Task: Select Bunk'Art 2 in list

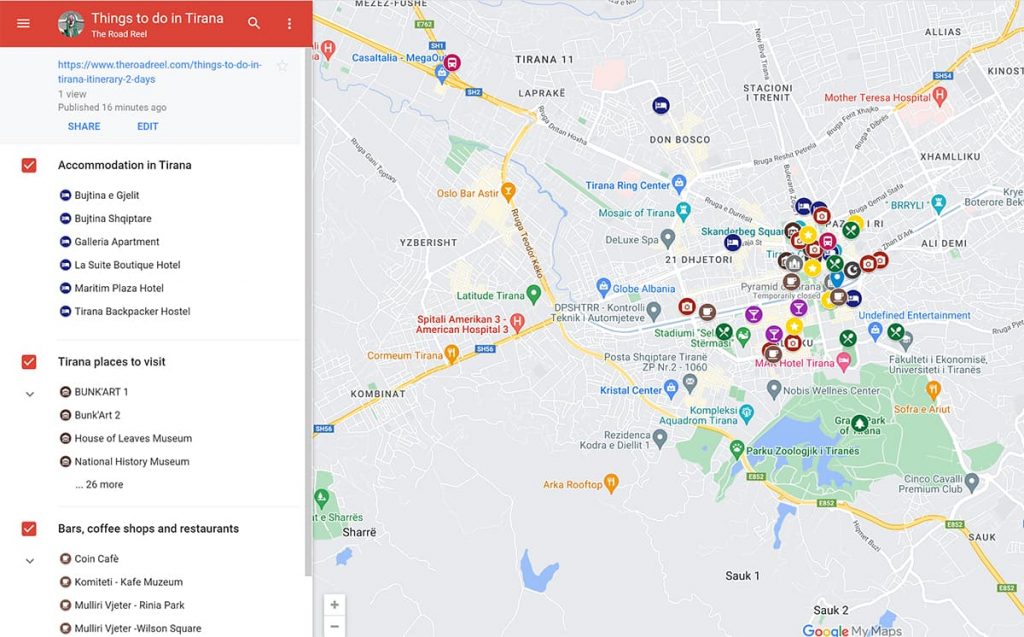Action: pos(97,415)
